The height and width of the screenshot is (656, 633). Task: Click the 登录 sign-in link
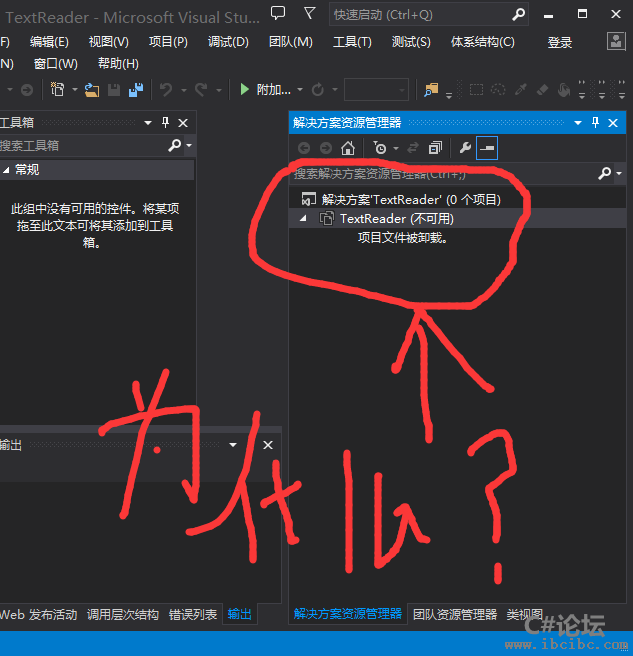(x=559, y=43)
